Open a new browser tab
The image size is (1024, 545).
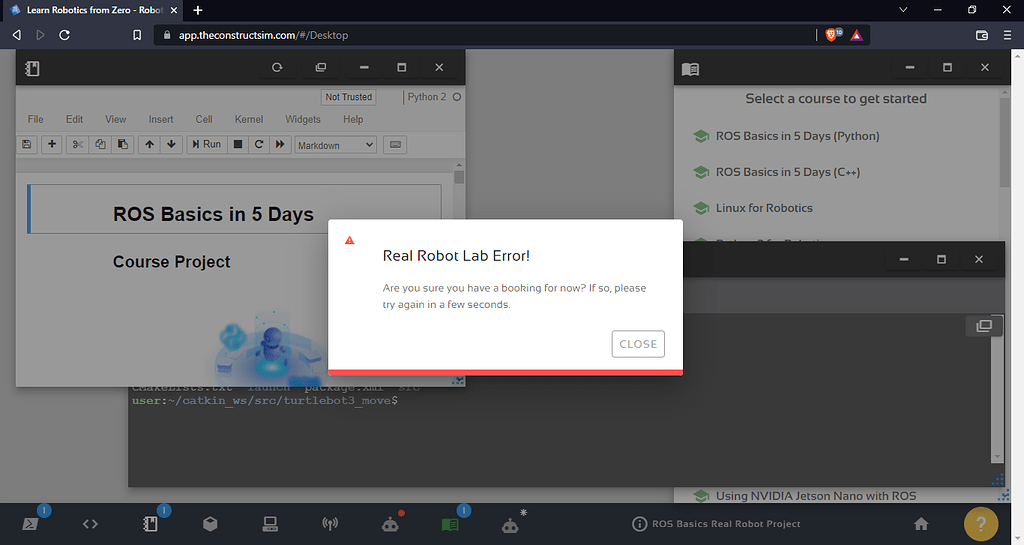198,10
